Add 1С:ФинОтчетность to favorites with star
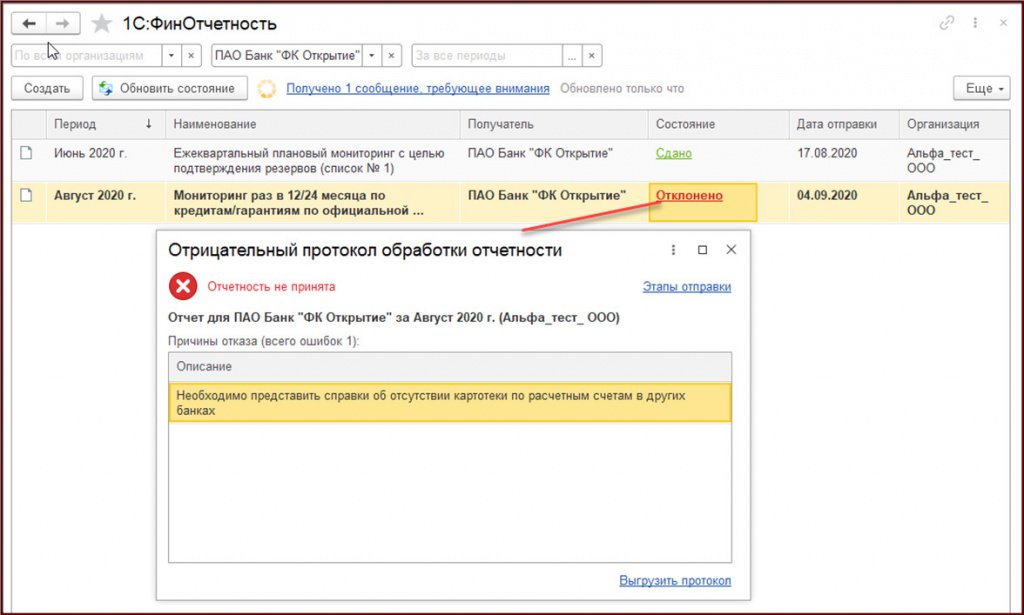The height and width of the screenshot is (615, 1024). [x=101, y=23]
